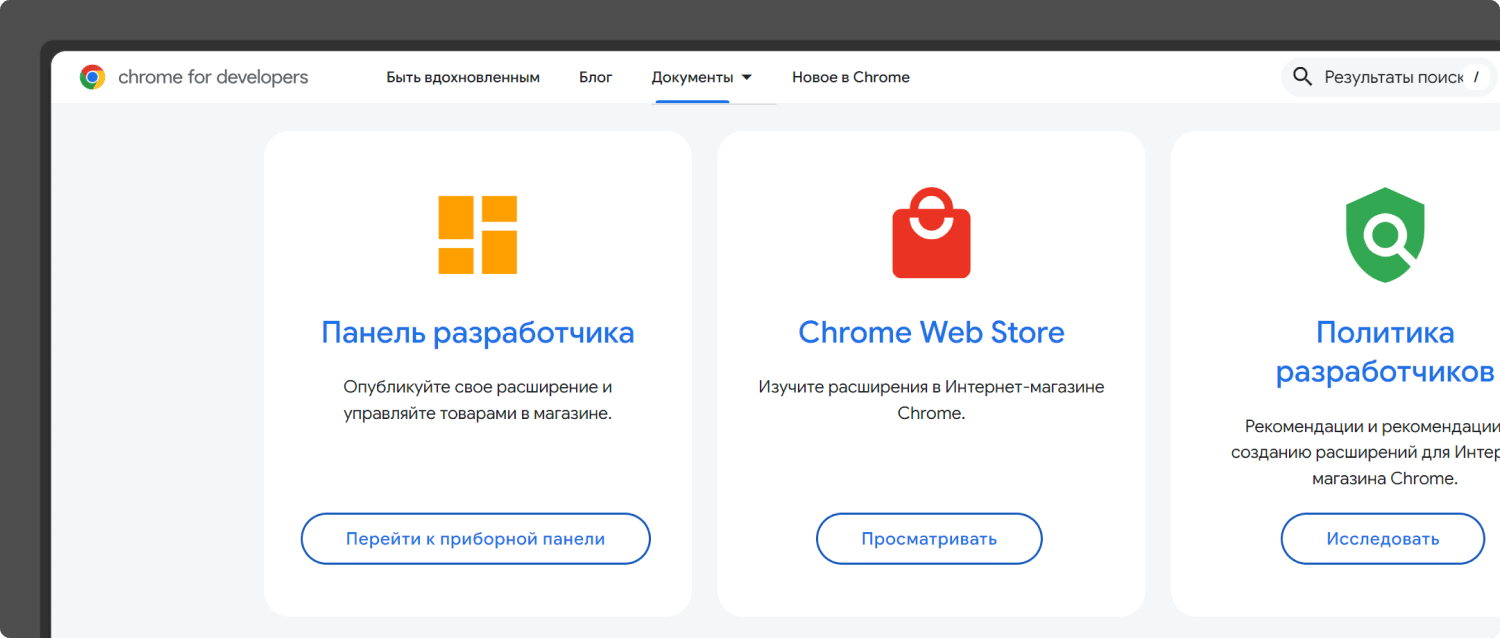Expand the Документы dropdown arrow
The image size is (1500, 638).
746,77
